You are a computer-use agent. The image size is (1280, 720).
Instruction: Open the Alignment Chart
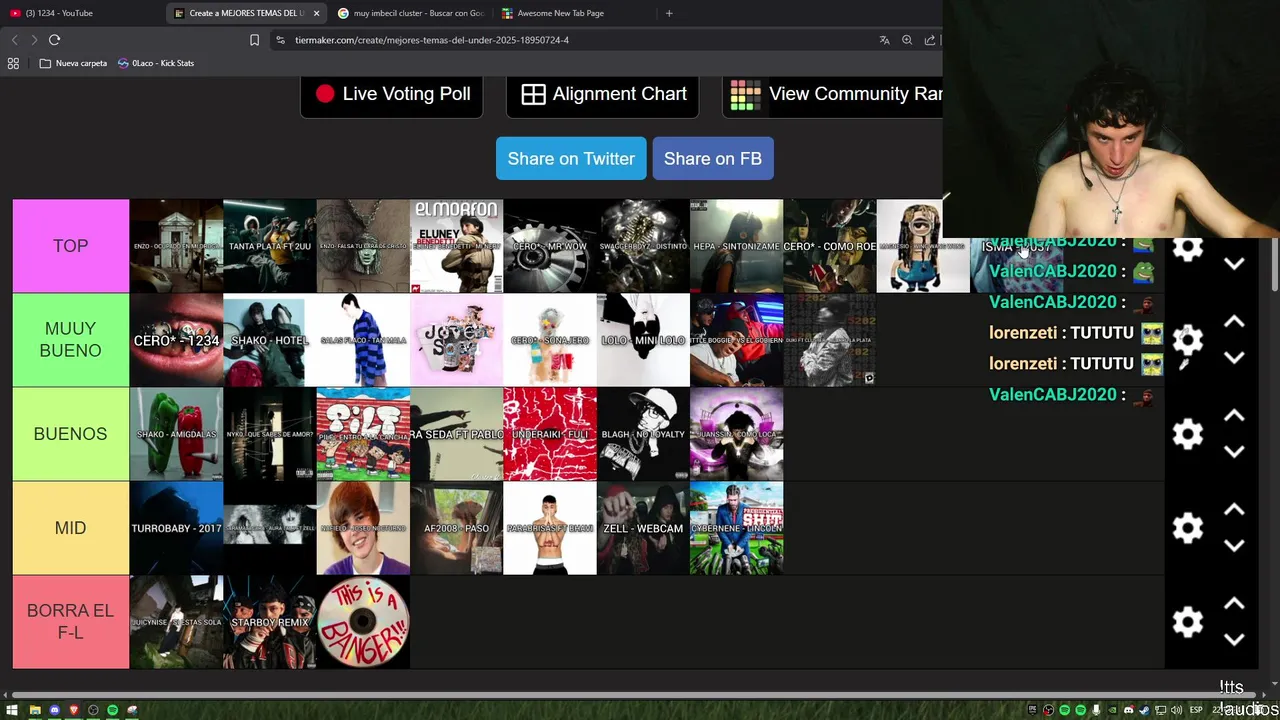(603, 94)
